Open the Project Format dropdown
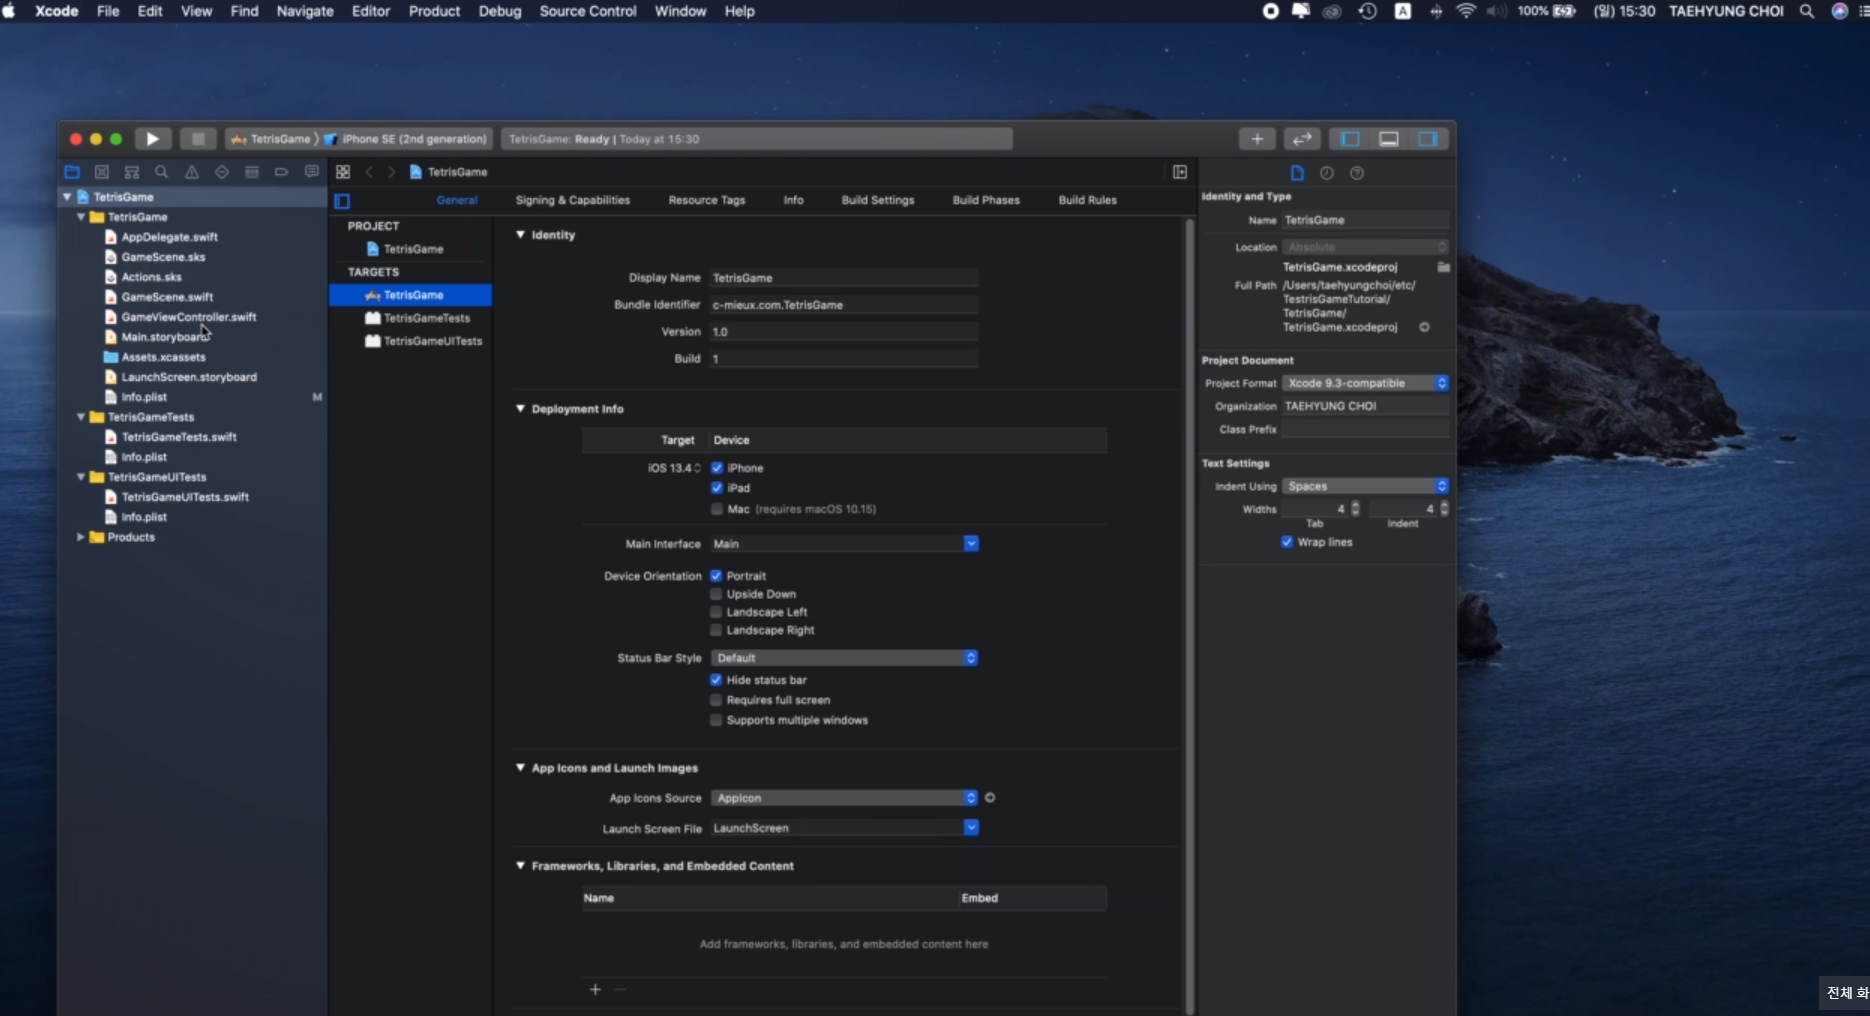This screenshot has height=1016, width=1870. click(1365, 383)
